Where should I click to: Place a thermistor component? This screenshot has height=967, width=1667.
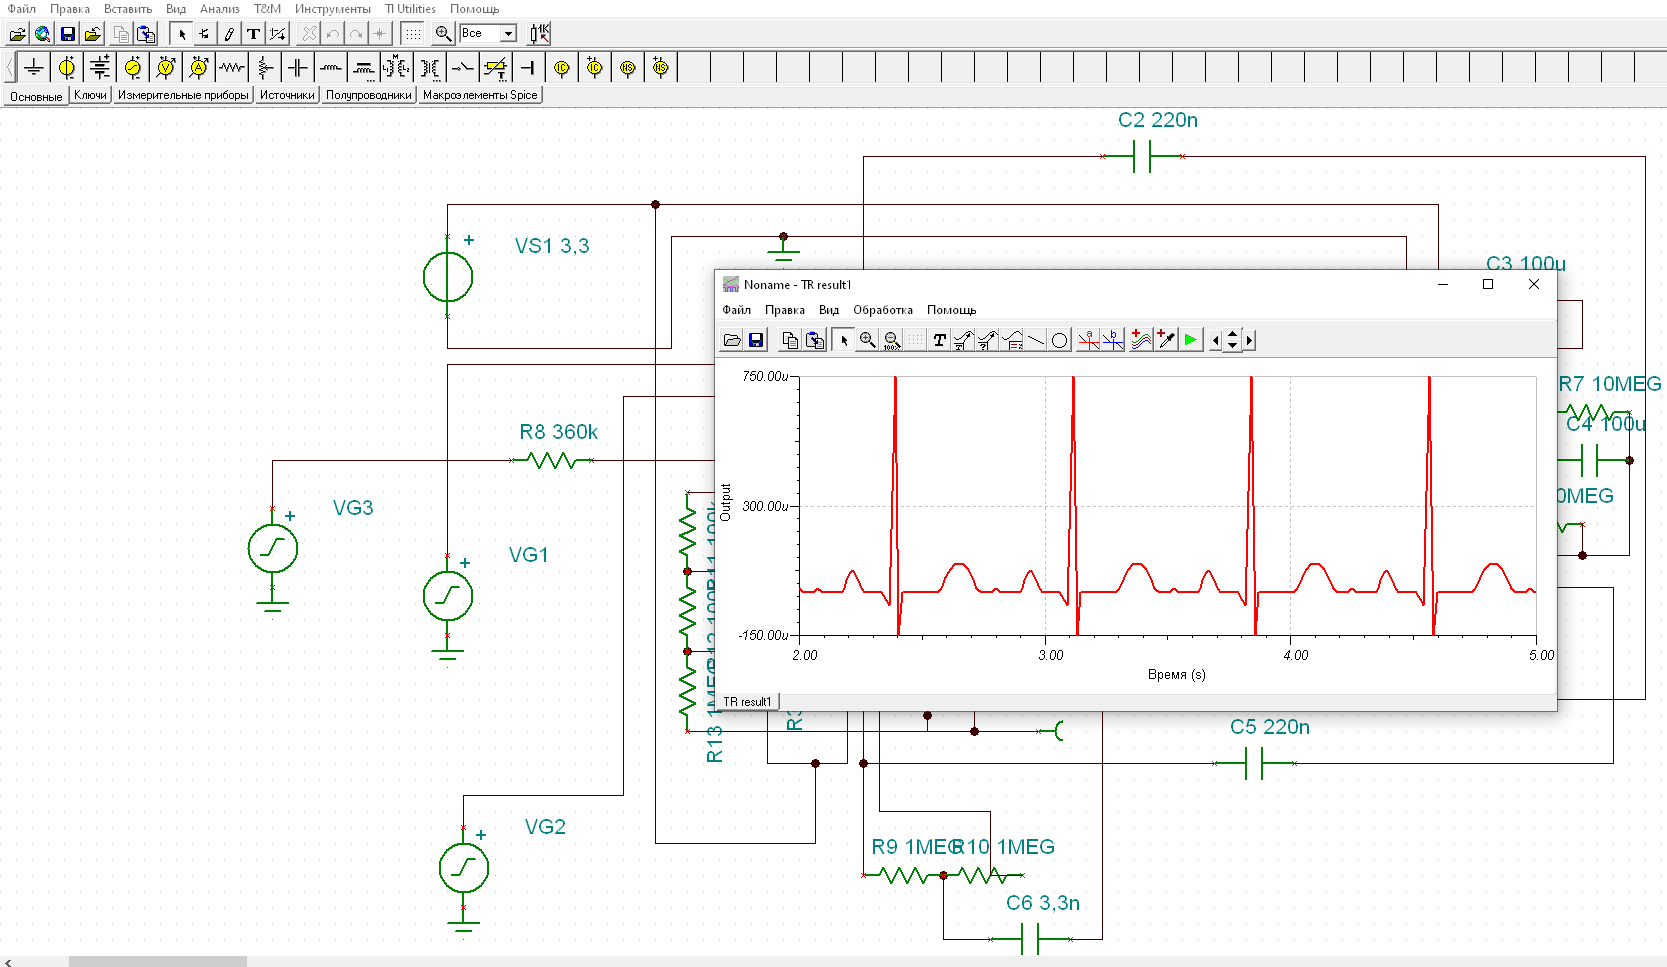point(496,68)
